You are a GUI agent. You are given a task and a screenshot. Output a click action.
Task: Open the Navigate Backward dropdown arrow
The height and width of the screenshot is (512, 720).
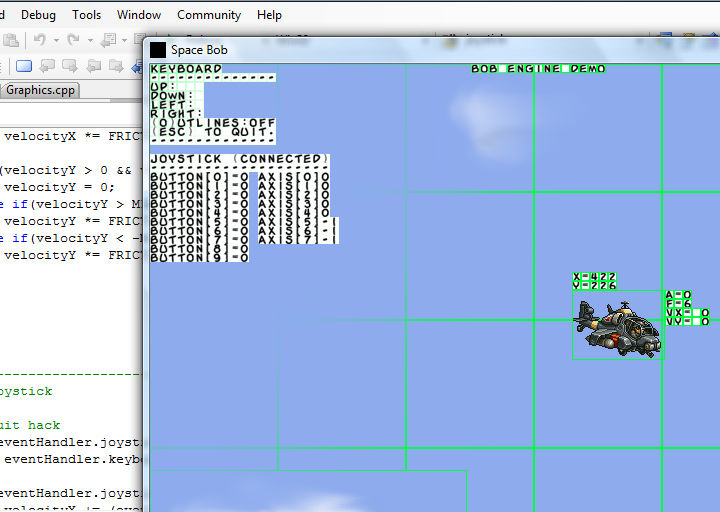pyautogui.click(x=124, y=41)
